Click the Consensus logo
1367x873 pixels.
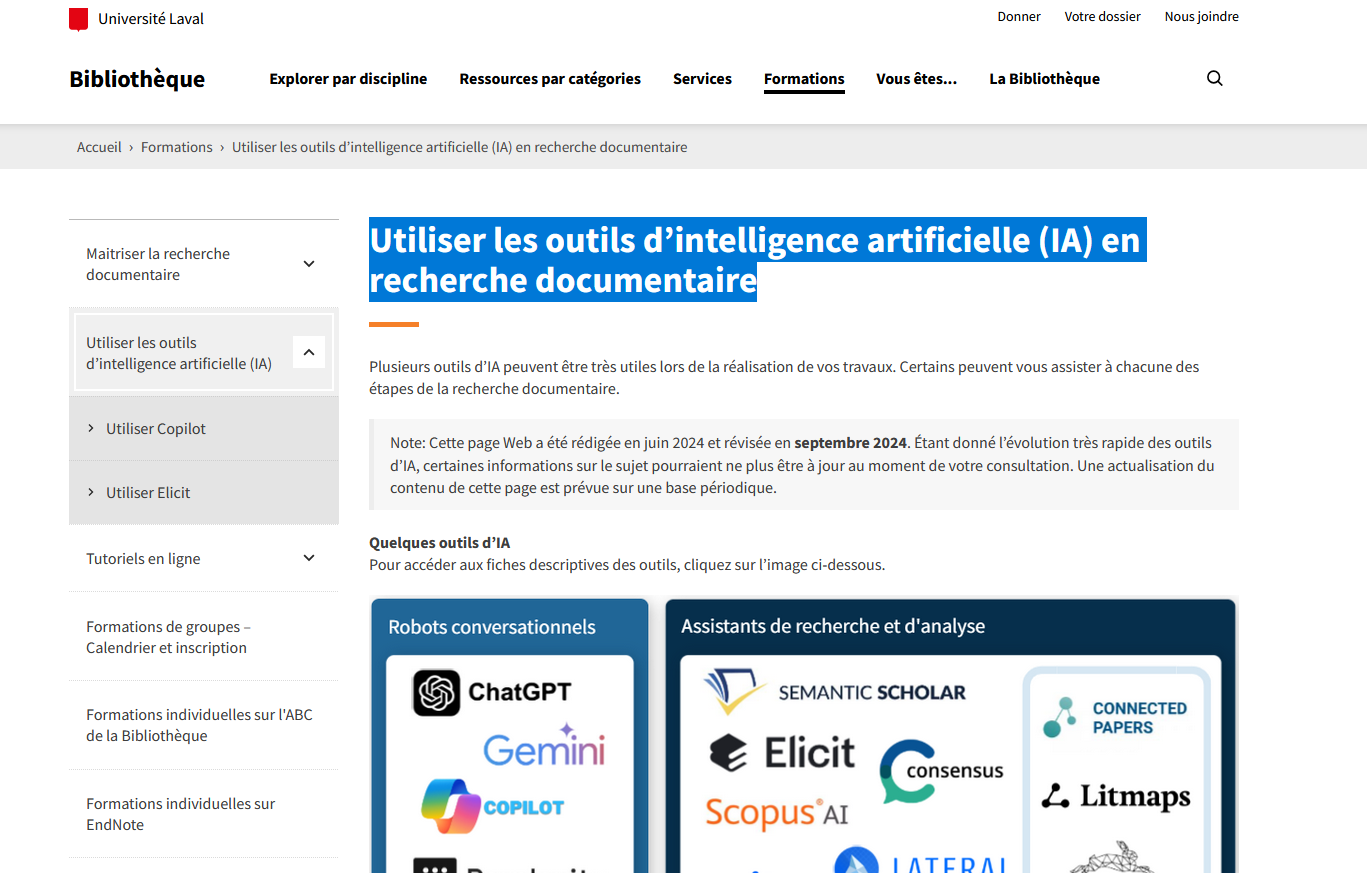click(x=941, y=771)
